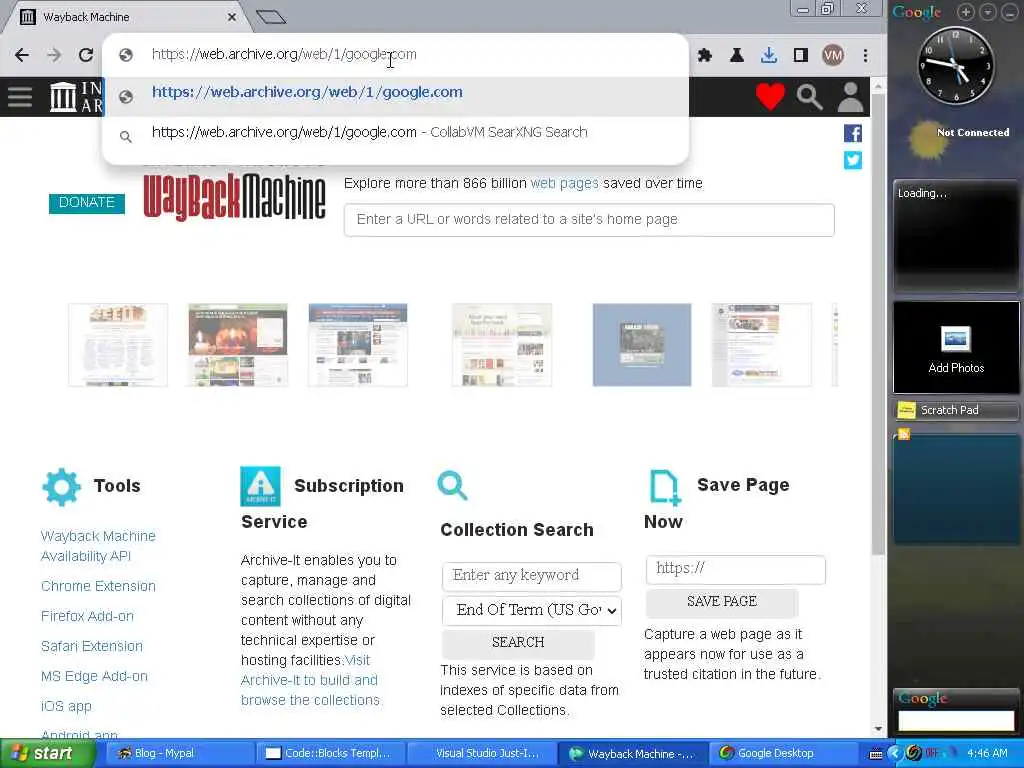Open the Archive search magnifier icon
1024x768 pixels.
809,97
